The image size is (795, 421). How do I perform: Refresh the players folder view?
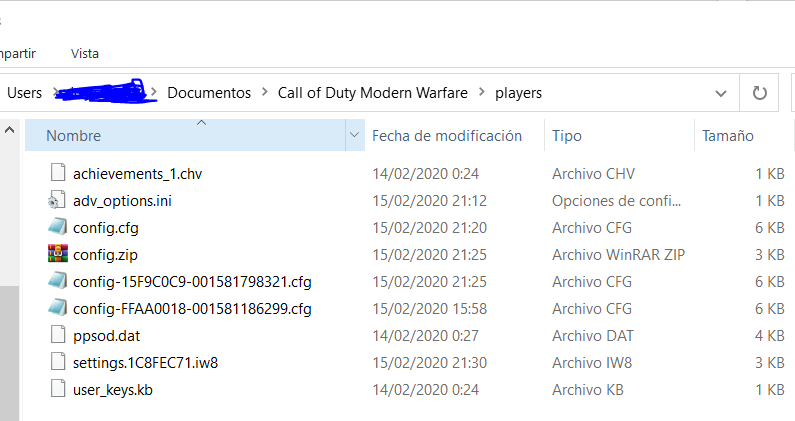tap(759, 93)
